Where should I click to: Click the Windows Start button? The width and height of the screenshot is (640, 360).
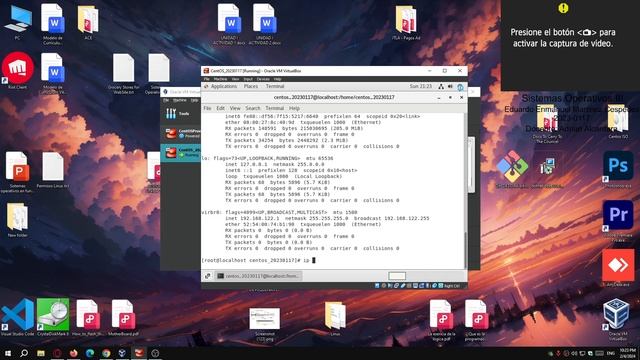[x=7, y=353]
